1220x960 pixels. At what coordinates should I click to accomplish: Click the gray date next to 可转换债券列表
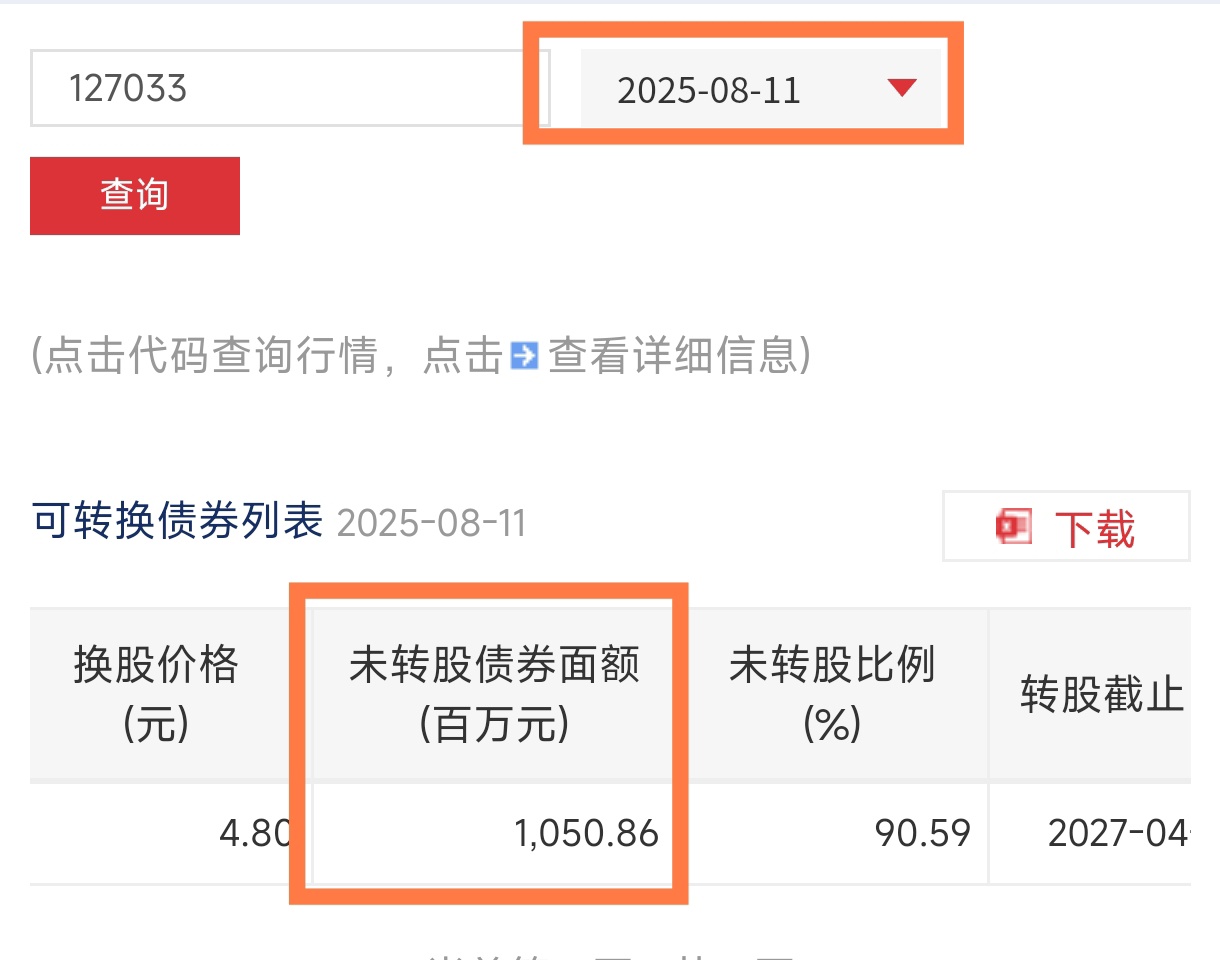click(x=431, y=523)
